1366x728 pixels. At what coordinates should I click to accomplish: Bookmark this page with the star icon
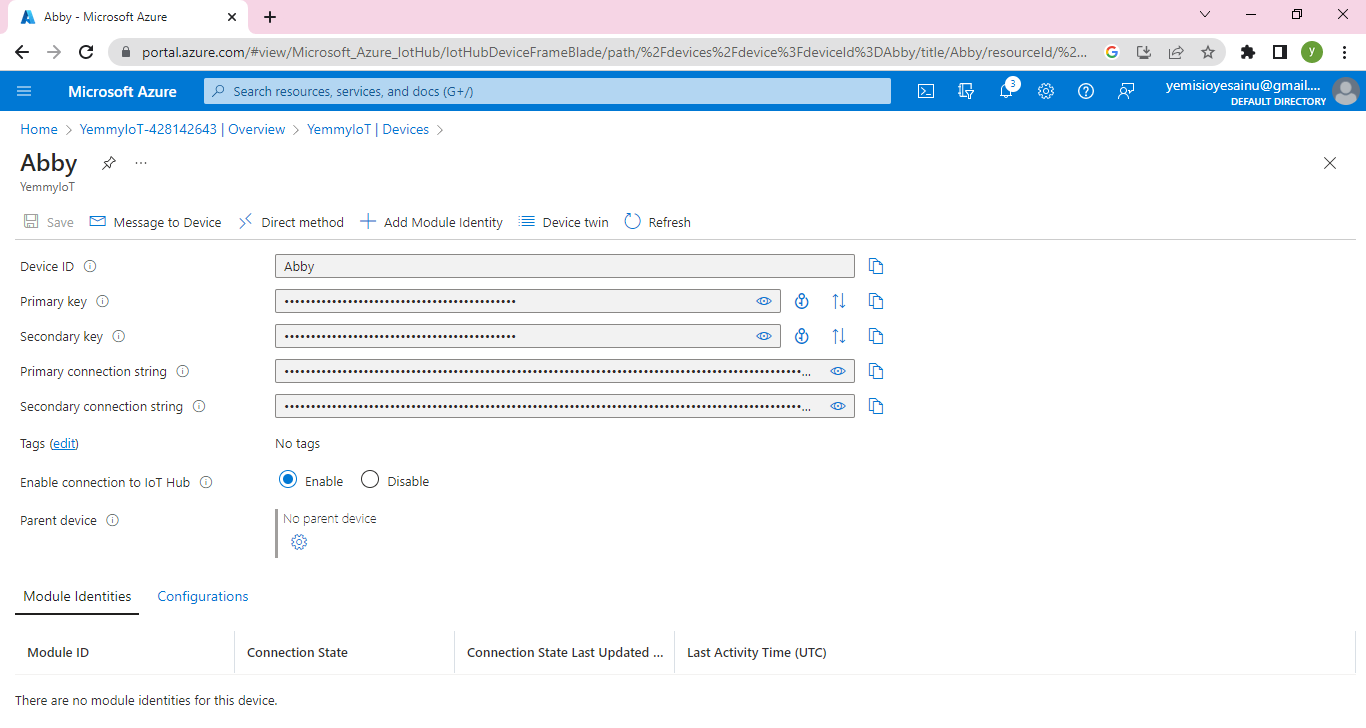coord(1208,52)
